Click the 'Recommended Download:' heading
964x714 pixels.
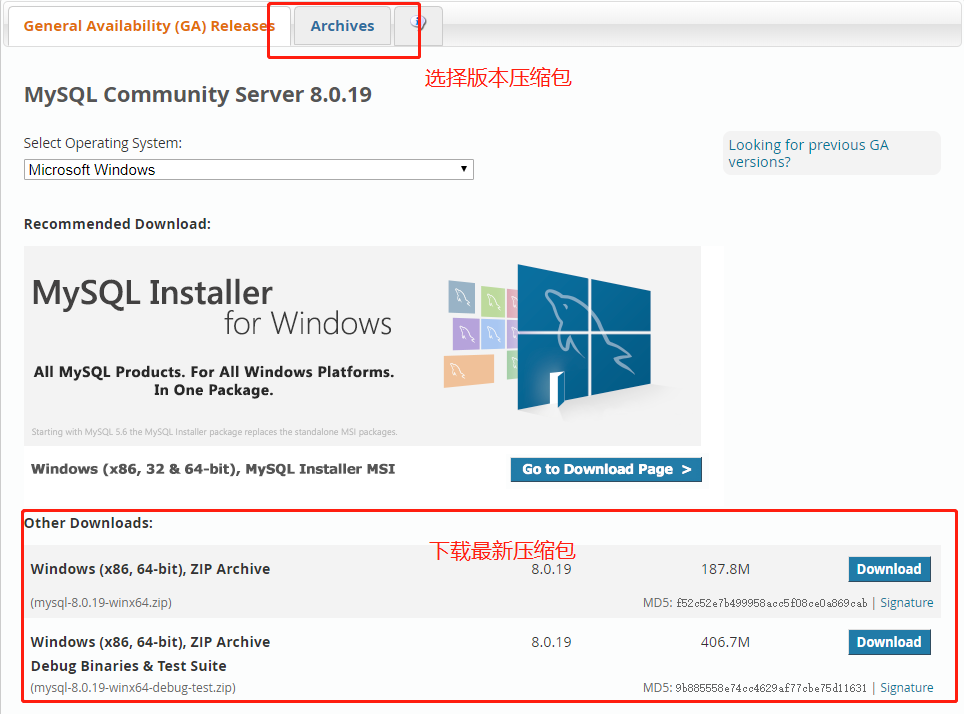(117, 224)
